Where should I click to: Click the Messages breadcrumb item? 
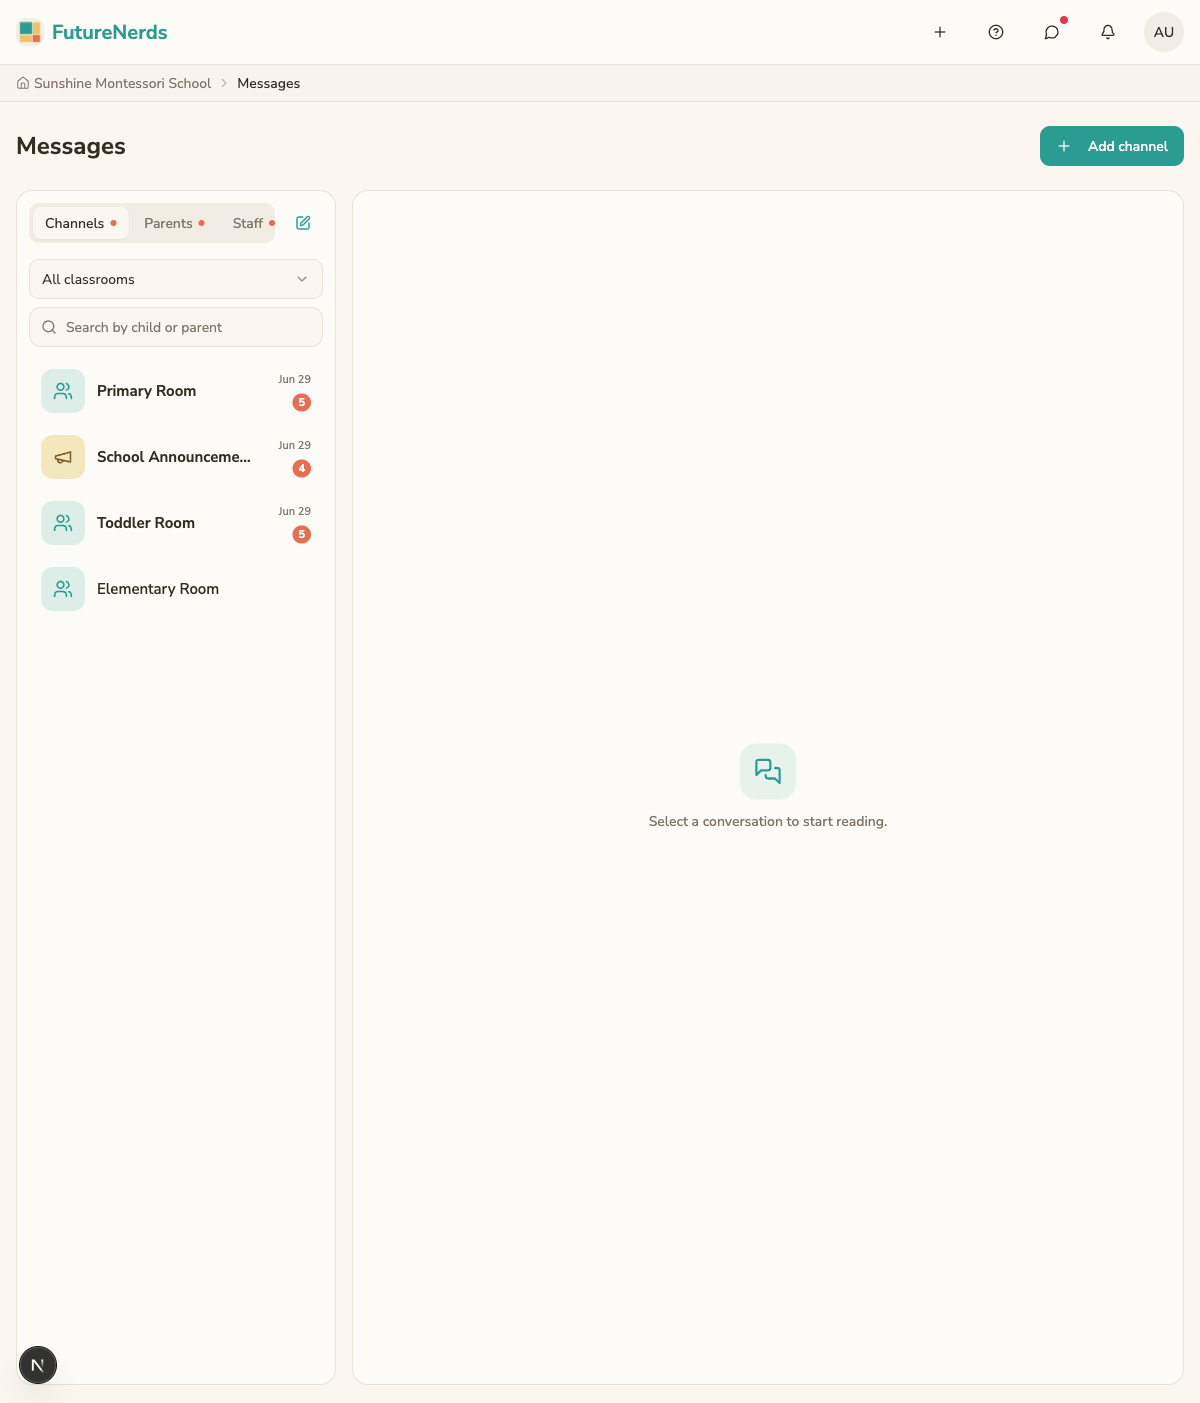point(268,83)
